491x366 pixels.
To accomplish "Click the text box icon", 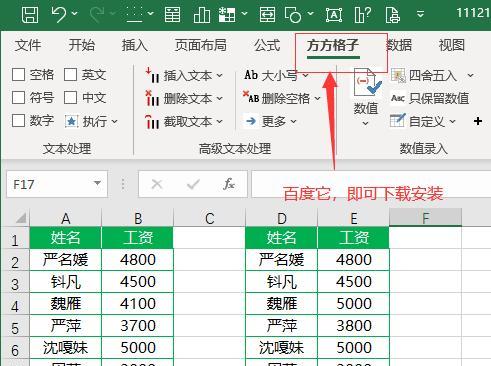I will tap(334, 14).
